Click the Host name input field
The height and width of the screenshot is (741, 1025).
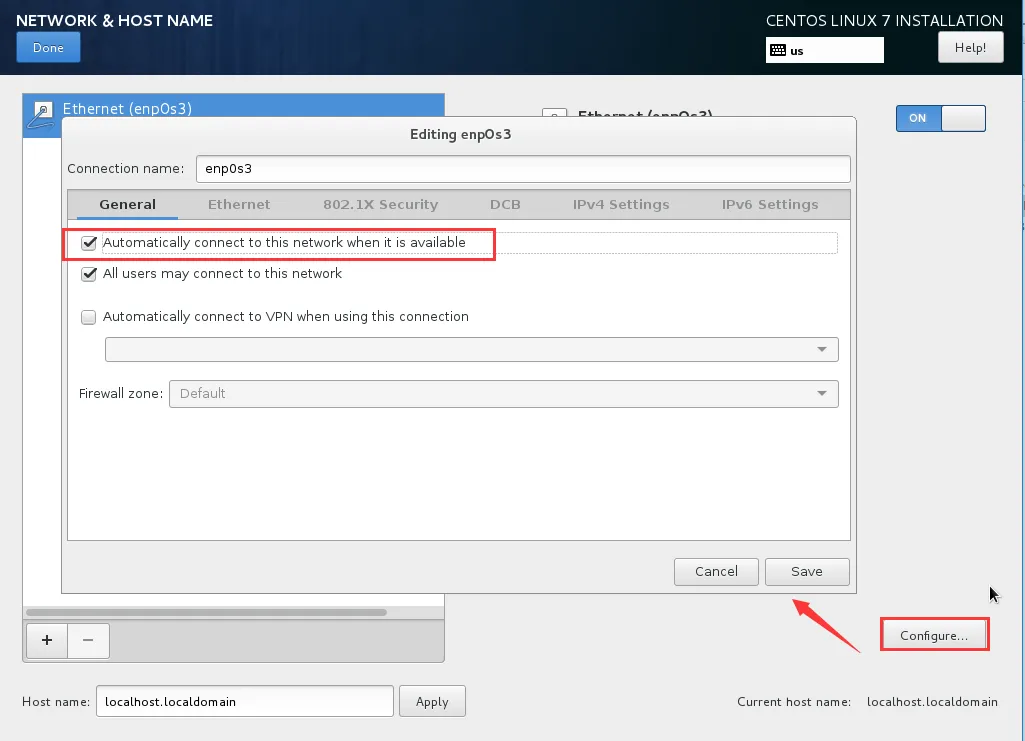[x=244, y=702]
